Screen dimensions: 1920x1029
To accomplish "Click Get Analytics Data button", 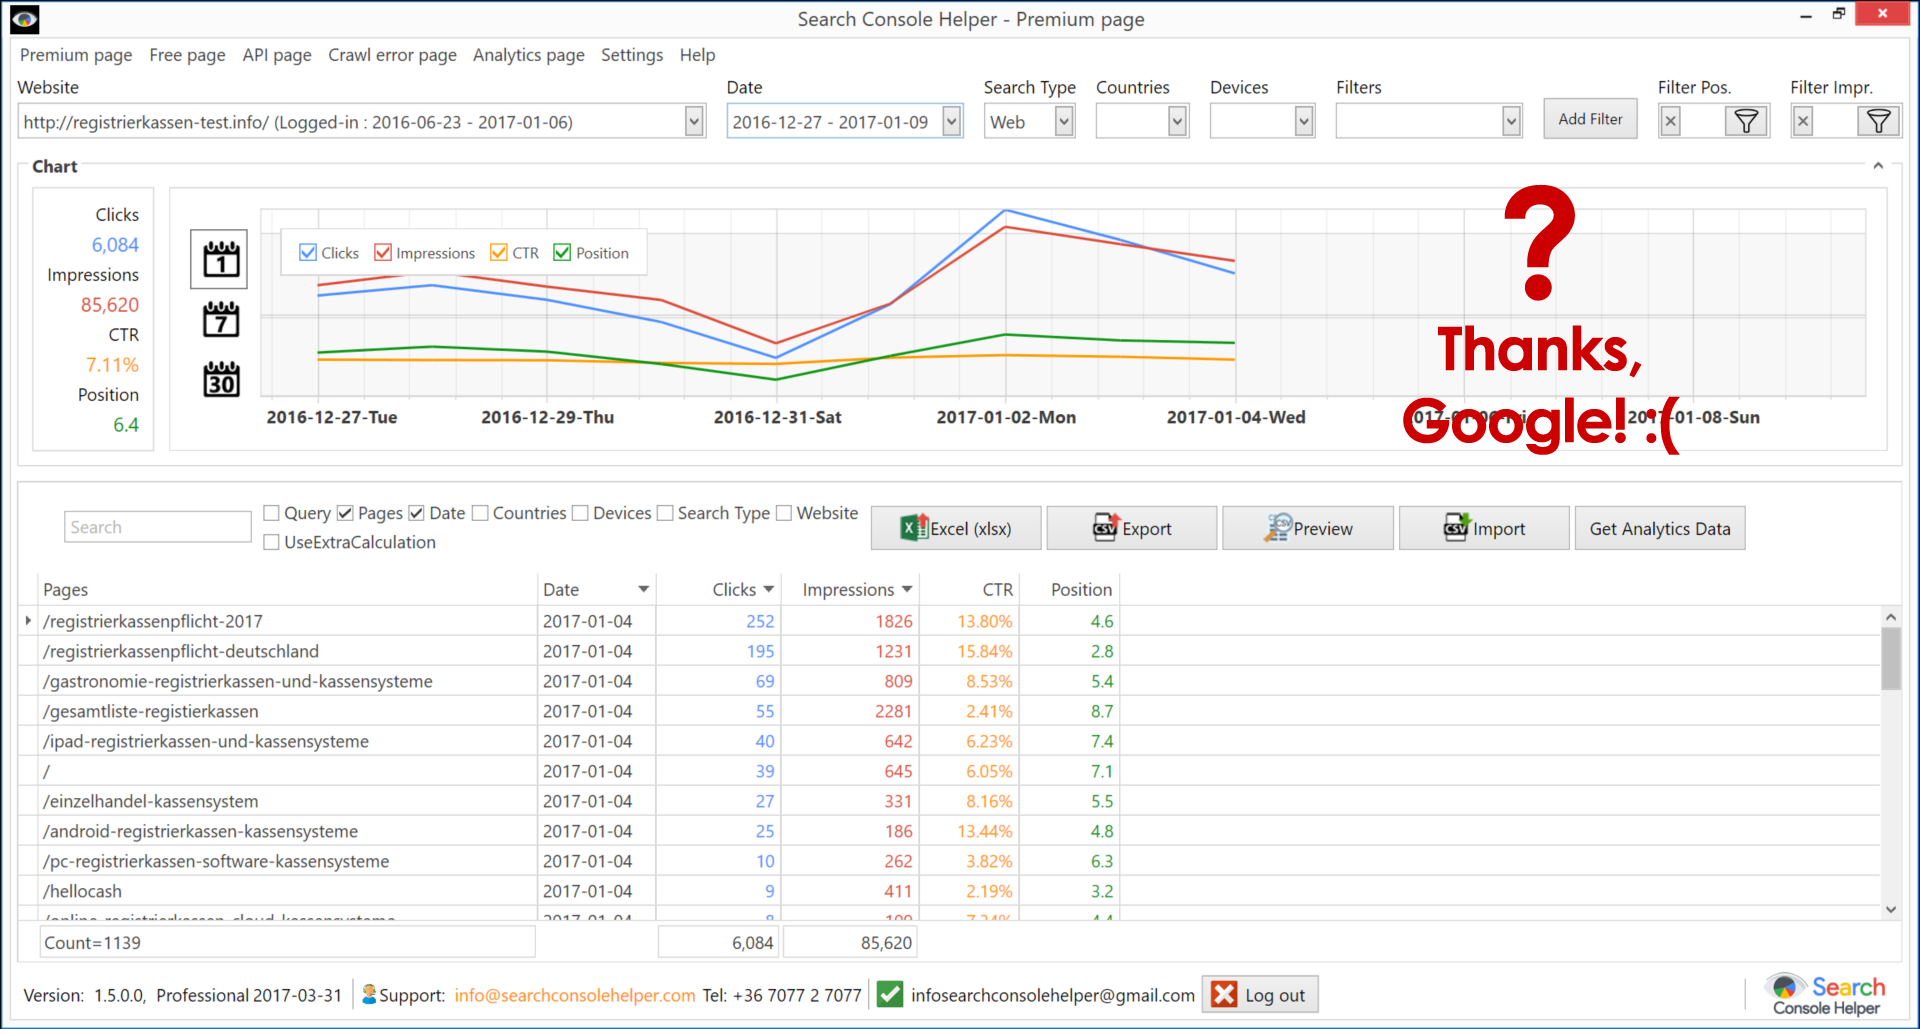I will point(1660,528).
